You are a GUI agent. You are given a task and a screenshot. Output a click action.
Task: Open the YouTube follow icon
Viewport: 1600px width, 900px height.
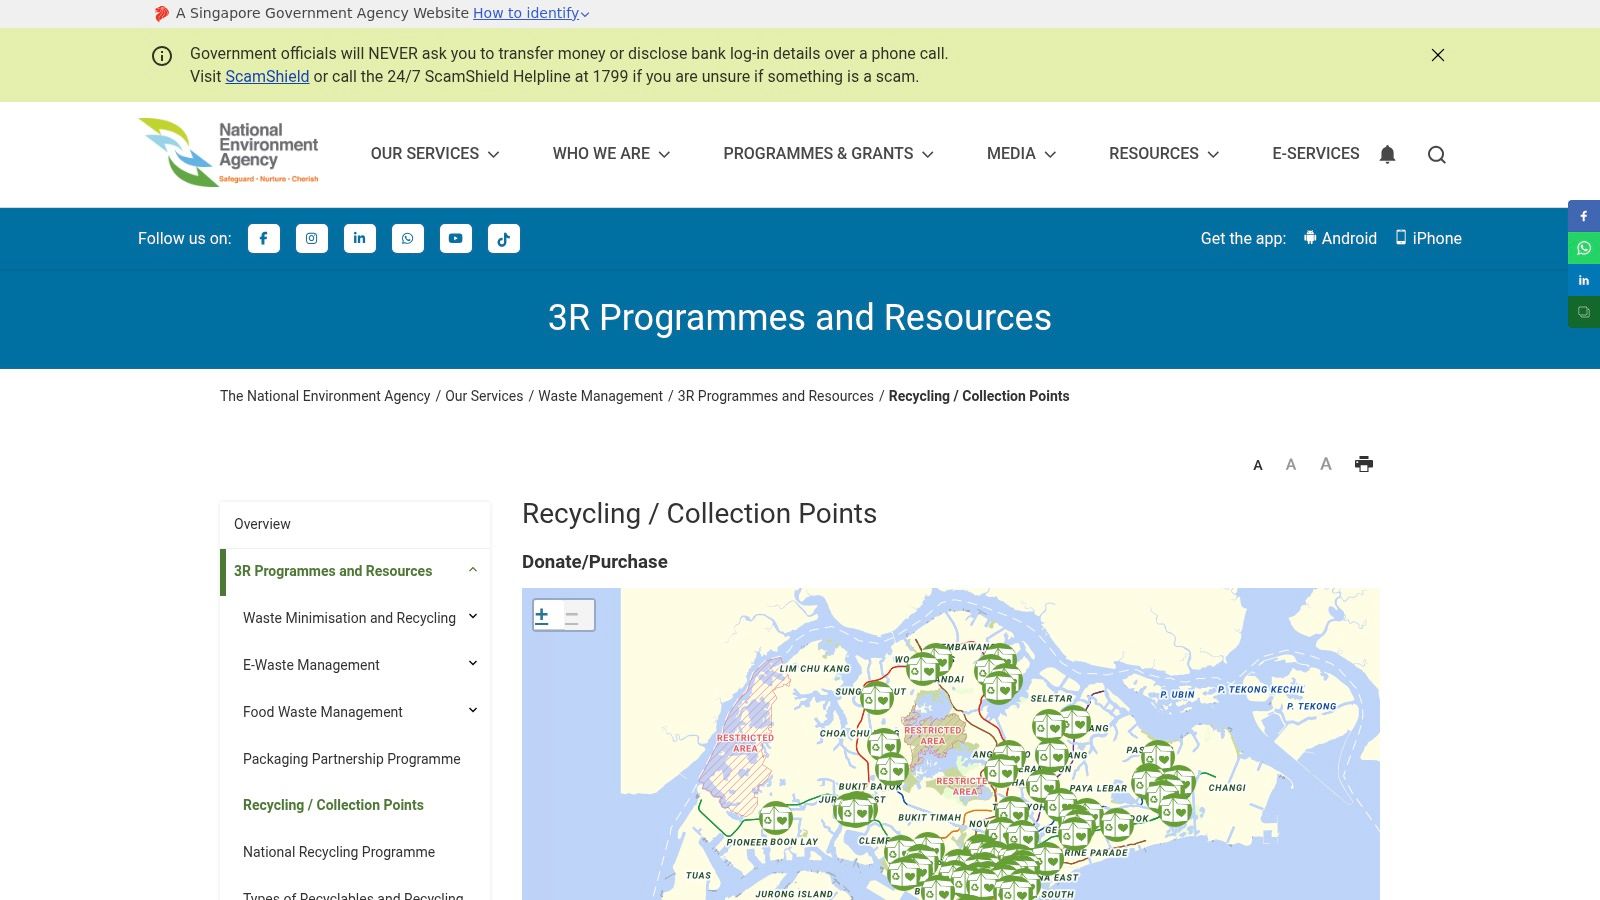pos(456,238)
